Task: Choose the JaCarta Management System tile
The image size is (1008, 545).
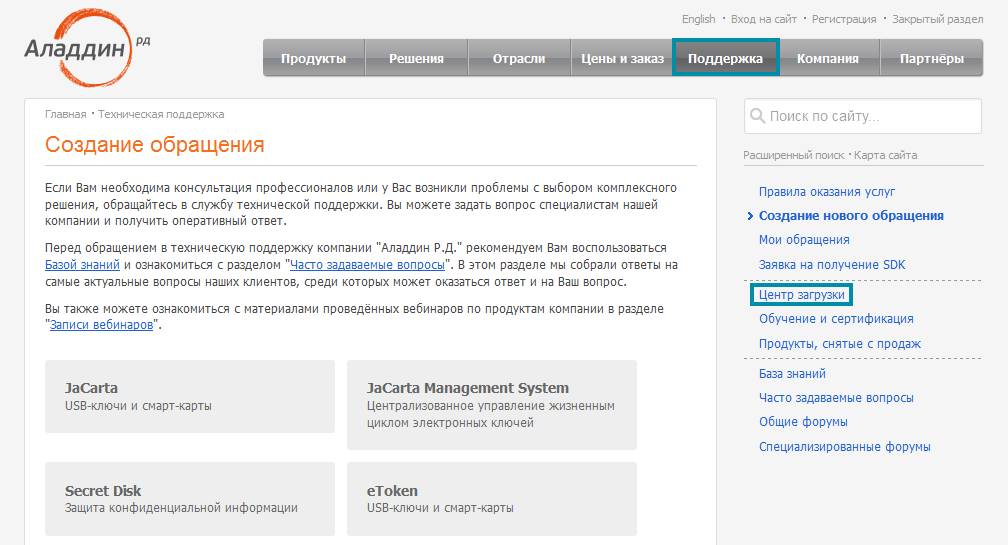Action: [x=491, y=404]
